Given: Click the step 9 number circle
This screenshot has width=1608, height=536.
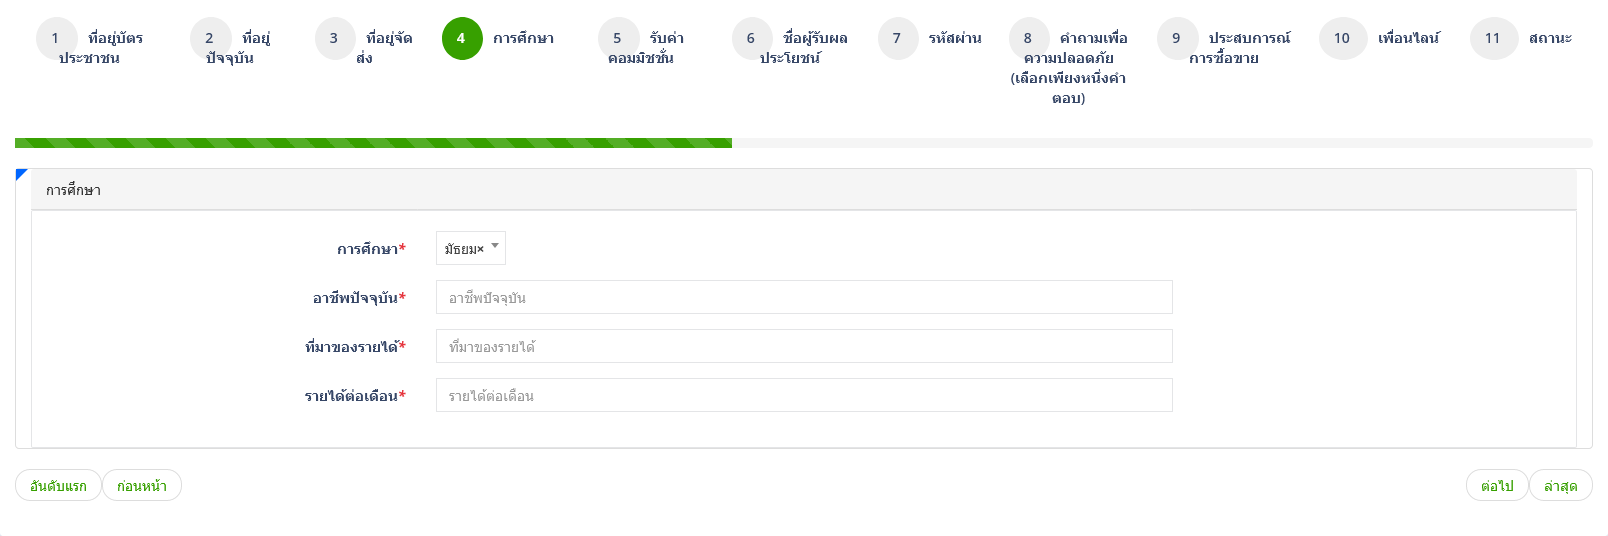Looking at the screenshot, I should (1177, 39).
